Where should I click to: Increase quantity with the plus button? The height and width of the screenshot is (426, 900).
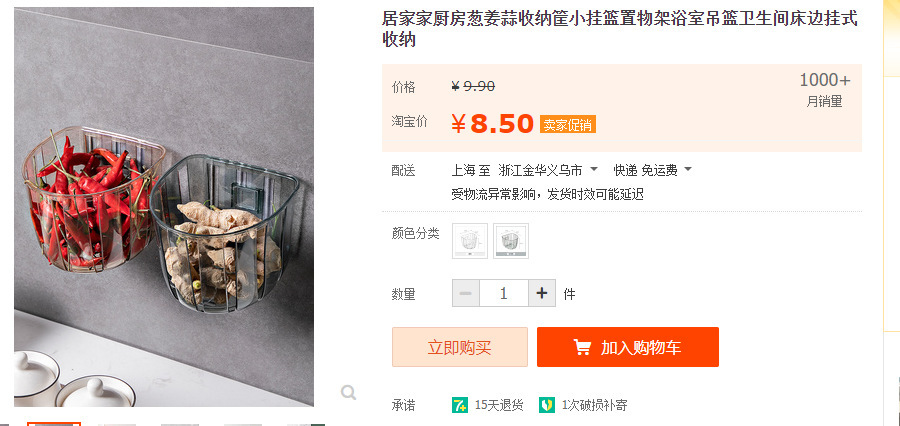tap(542, 293)
